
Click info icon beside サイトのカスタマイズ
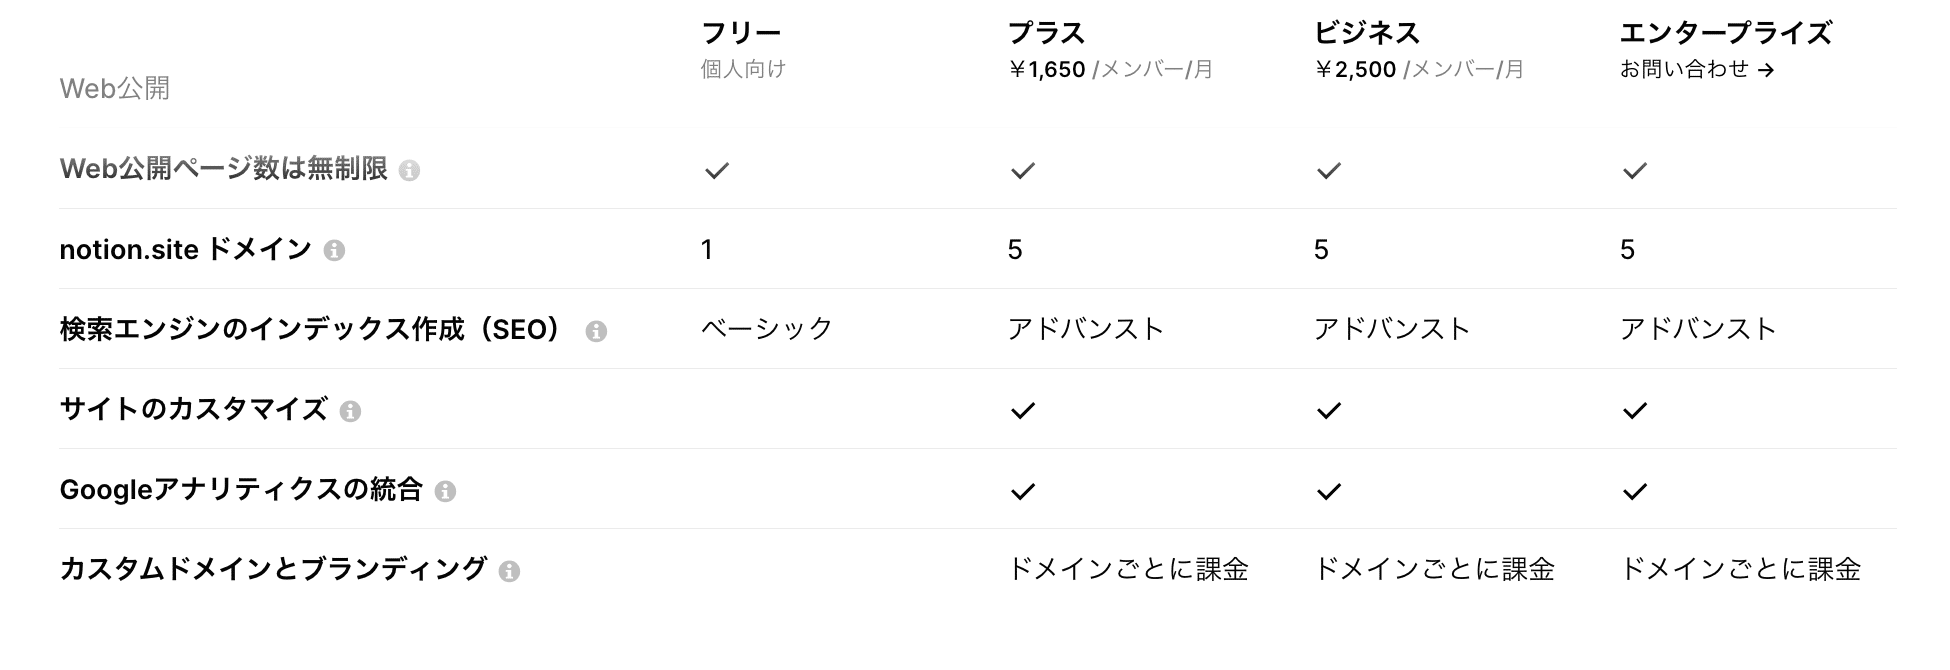pyautogui.click(x=350, y=411)
